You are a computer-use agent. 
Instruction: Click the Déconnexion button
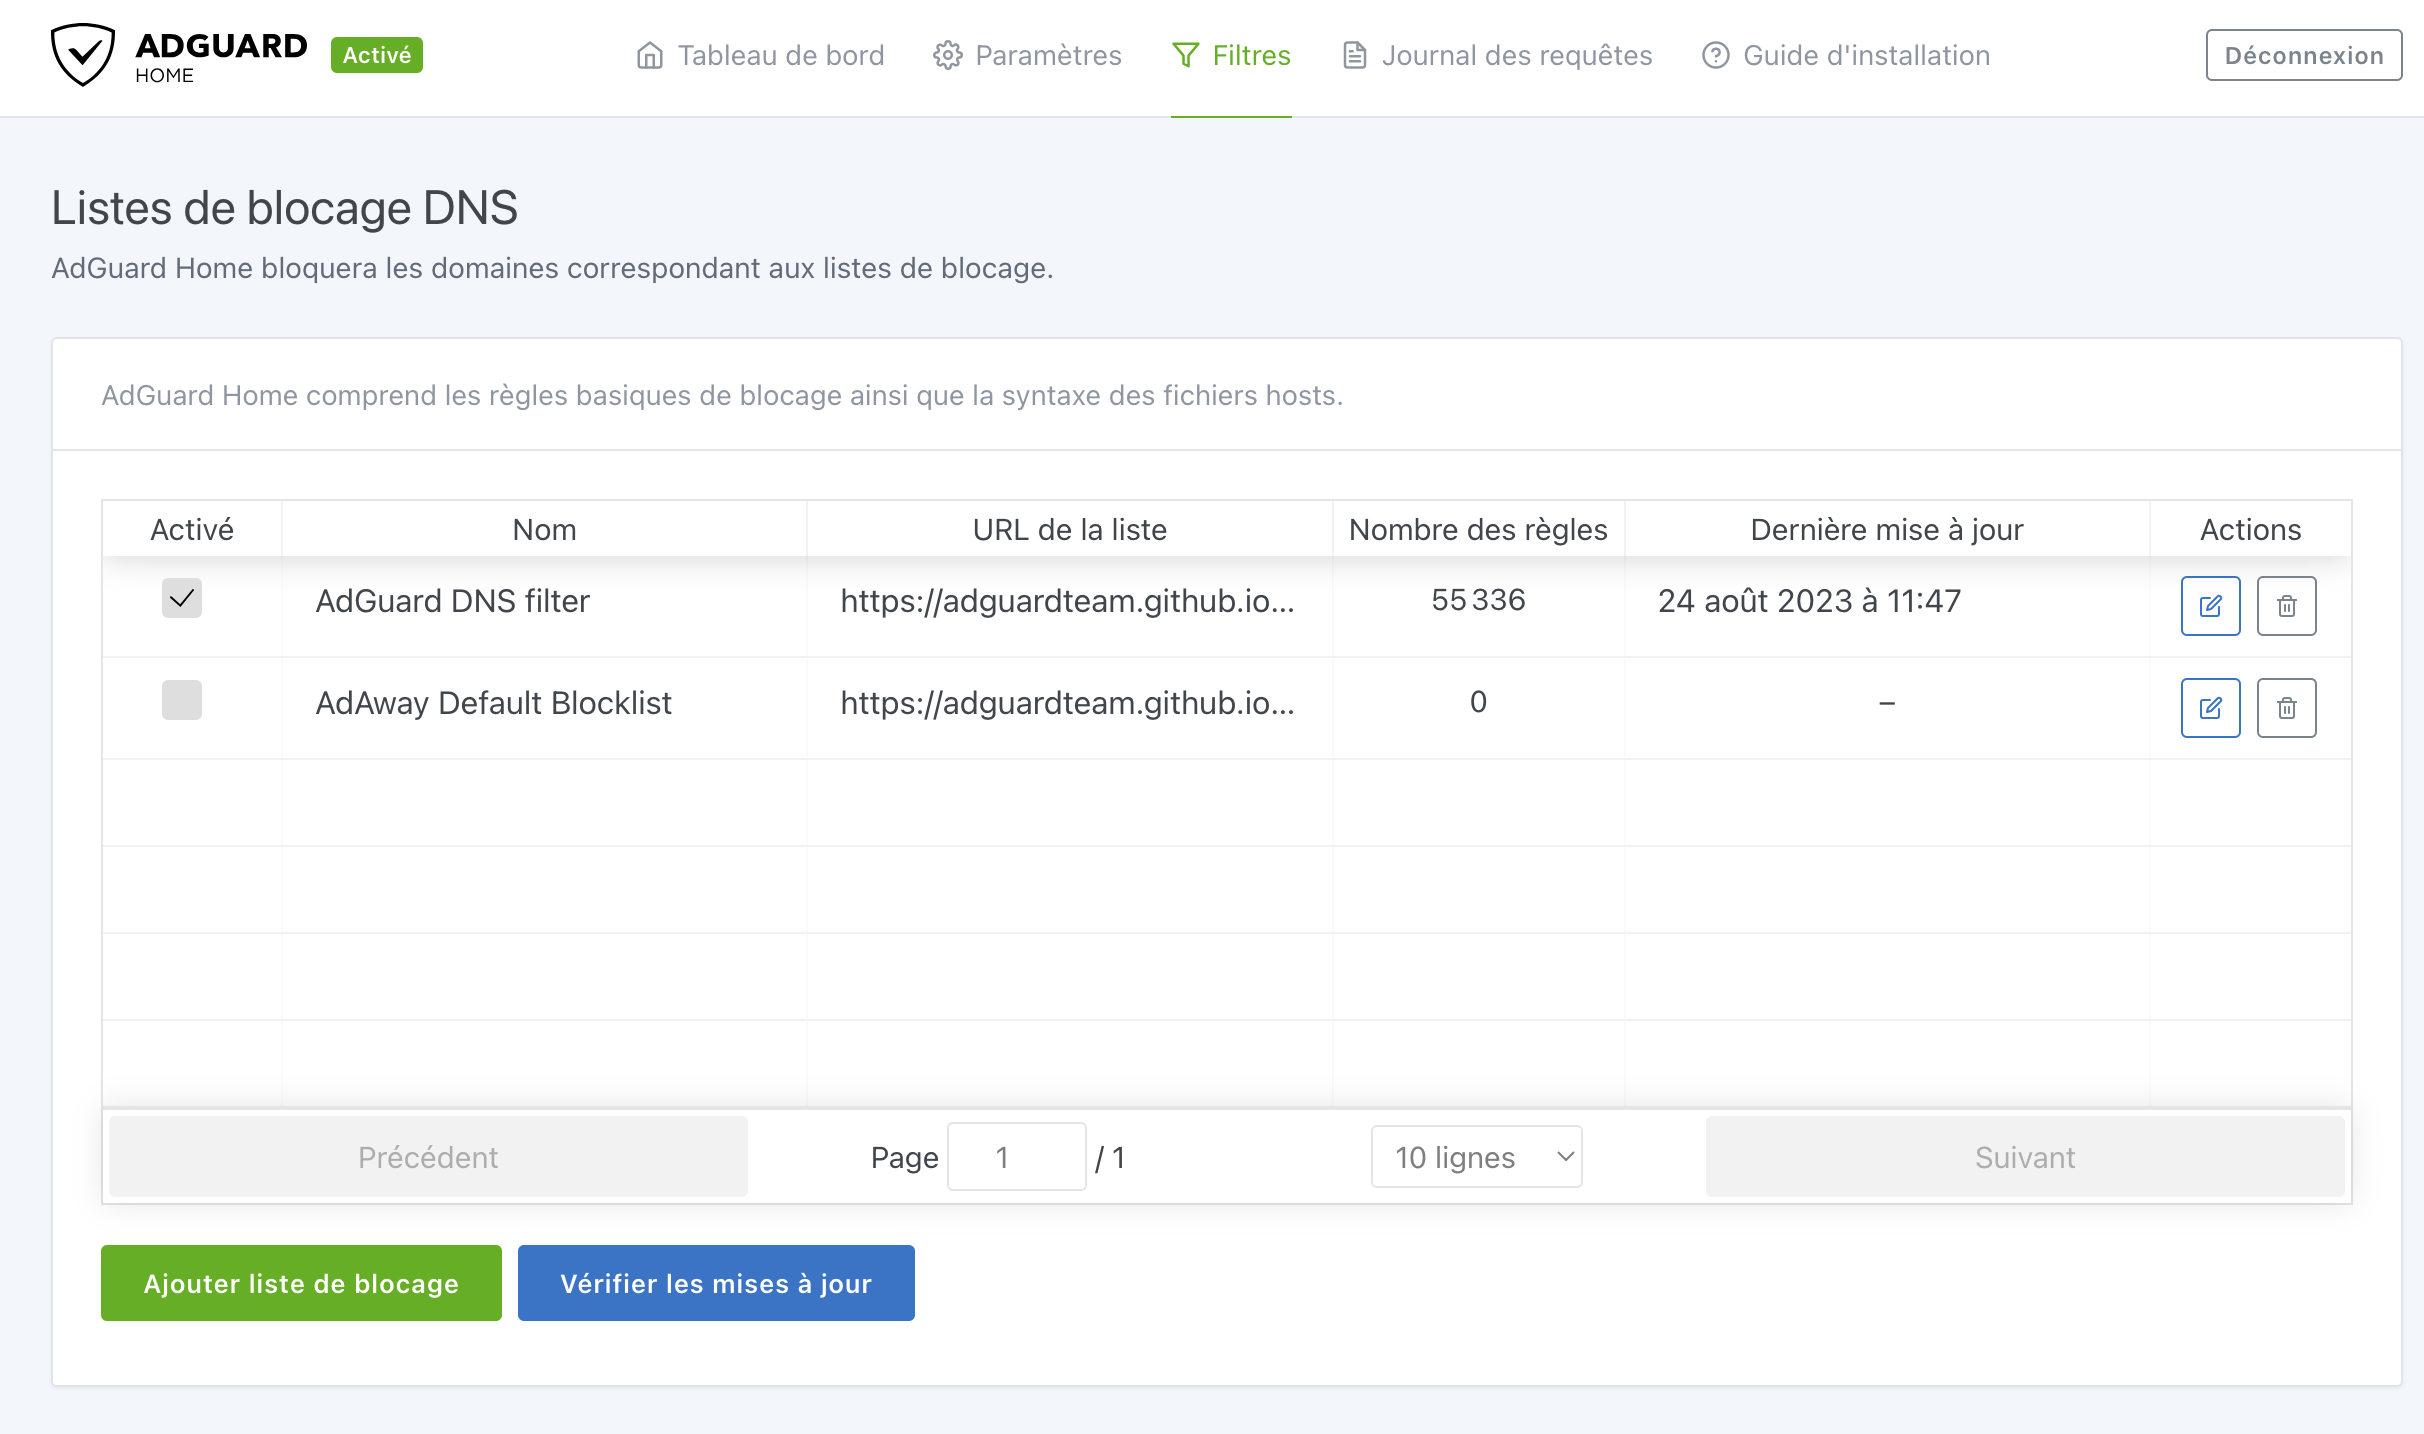2304,55
